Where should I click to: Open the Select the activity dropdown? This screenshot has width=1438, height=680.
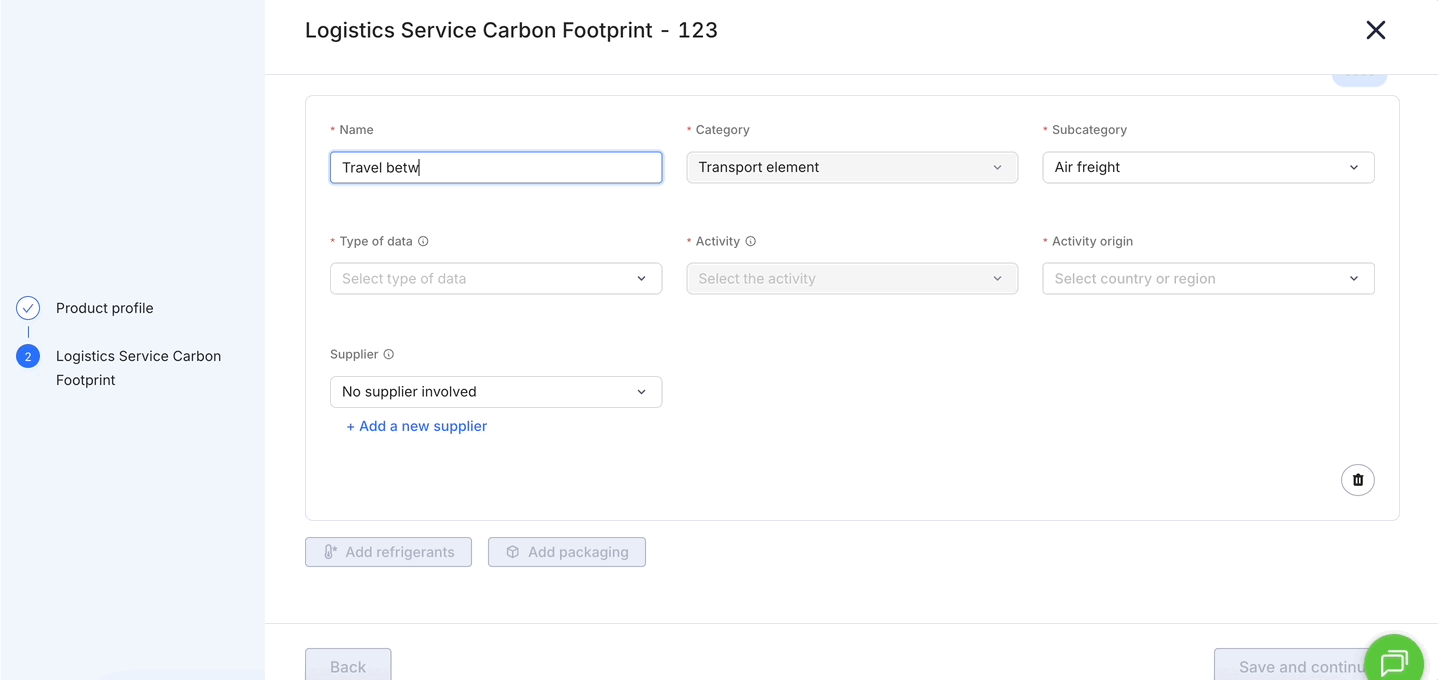point(851,278)
